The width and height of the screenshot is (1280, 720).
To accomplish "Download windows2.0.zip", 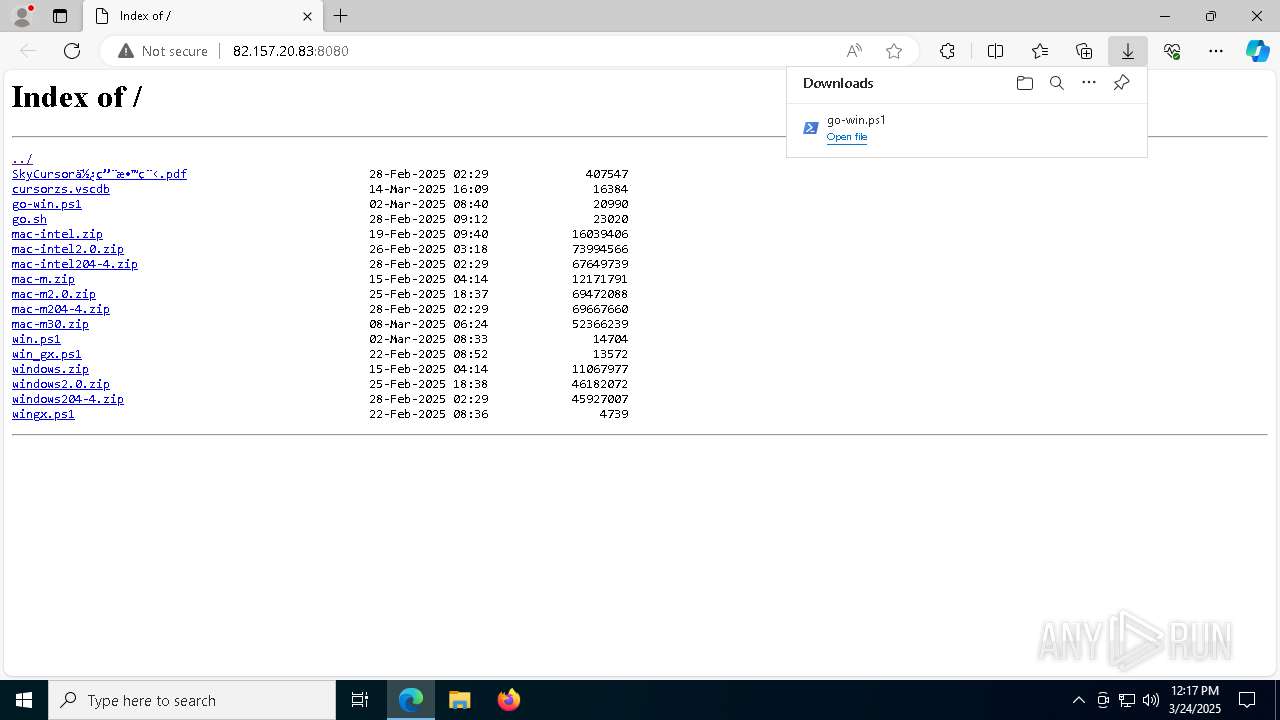I will (61, 384).
